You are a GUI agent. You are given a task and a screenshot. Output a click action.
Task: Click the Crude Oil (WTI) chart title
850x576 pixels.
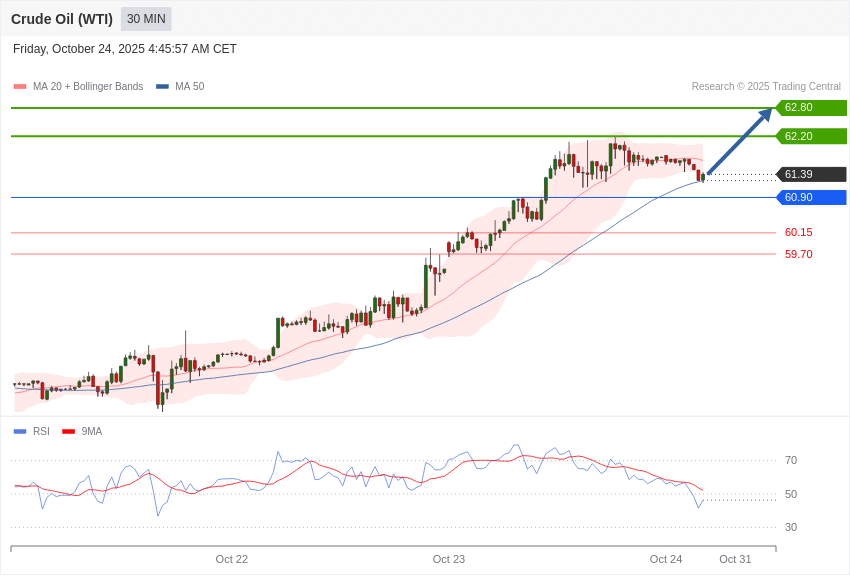coord(62,19)
